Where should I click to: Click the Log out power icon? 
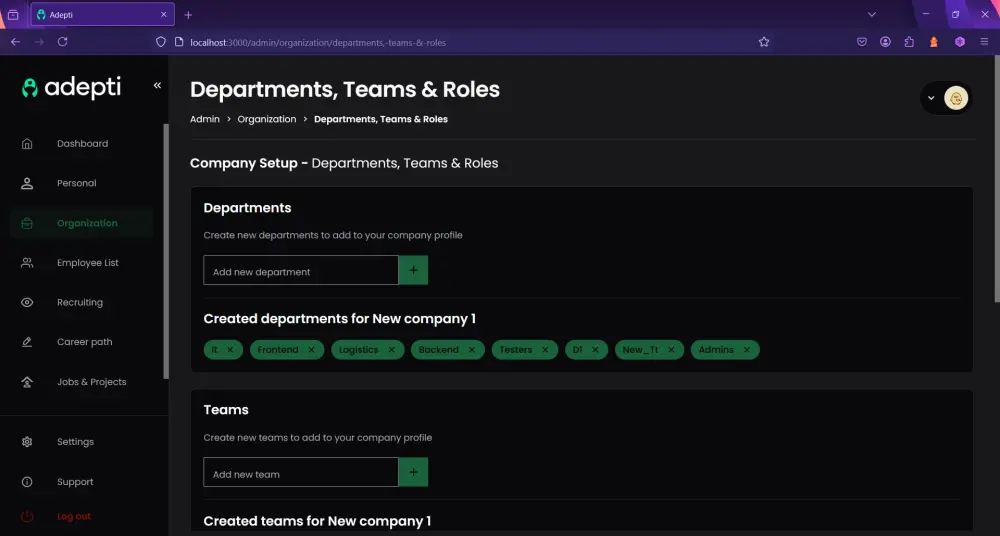tap(27, 516)
